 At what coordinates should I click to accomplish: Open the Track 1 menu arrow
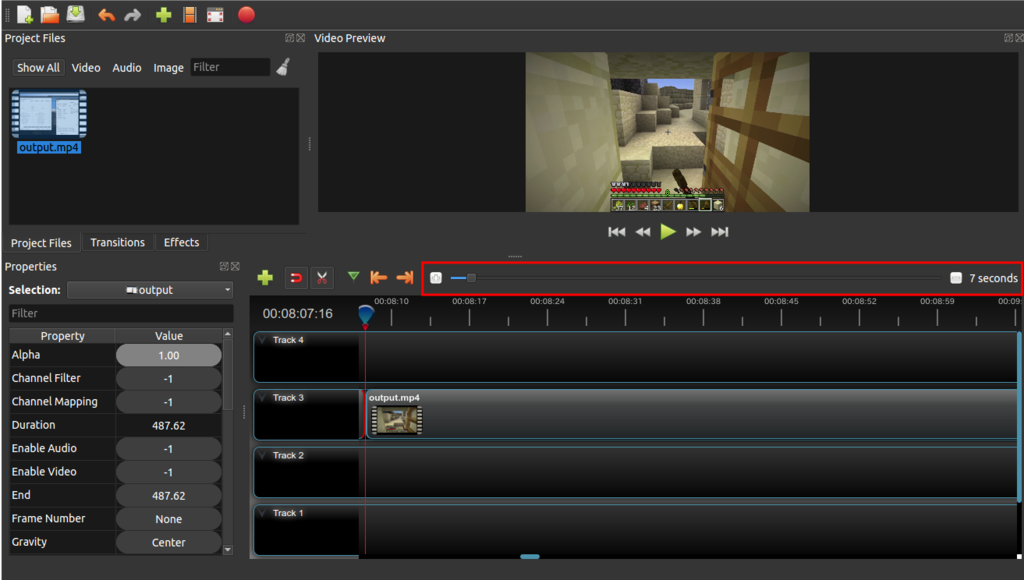click(x=263, y=513)
